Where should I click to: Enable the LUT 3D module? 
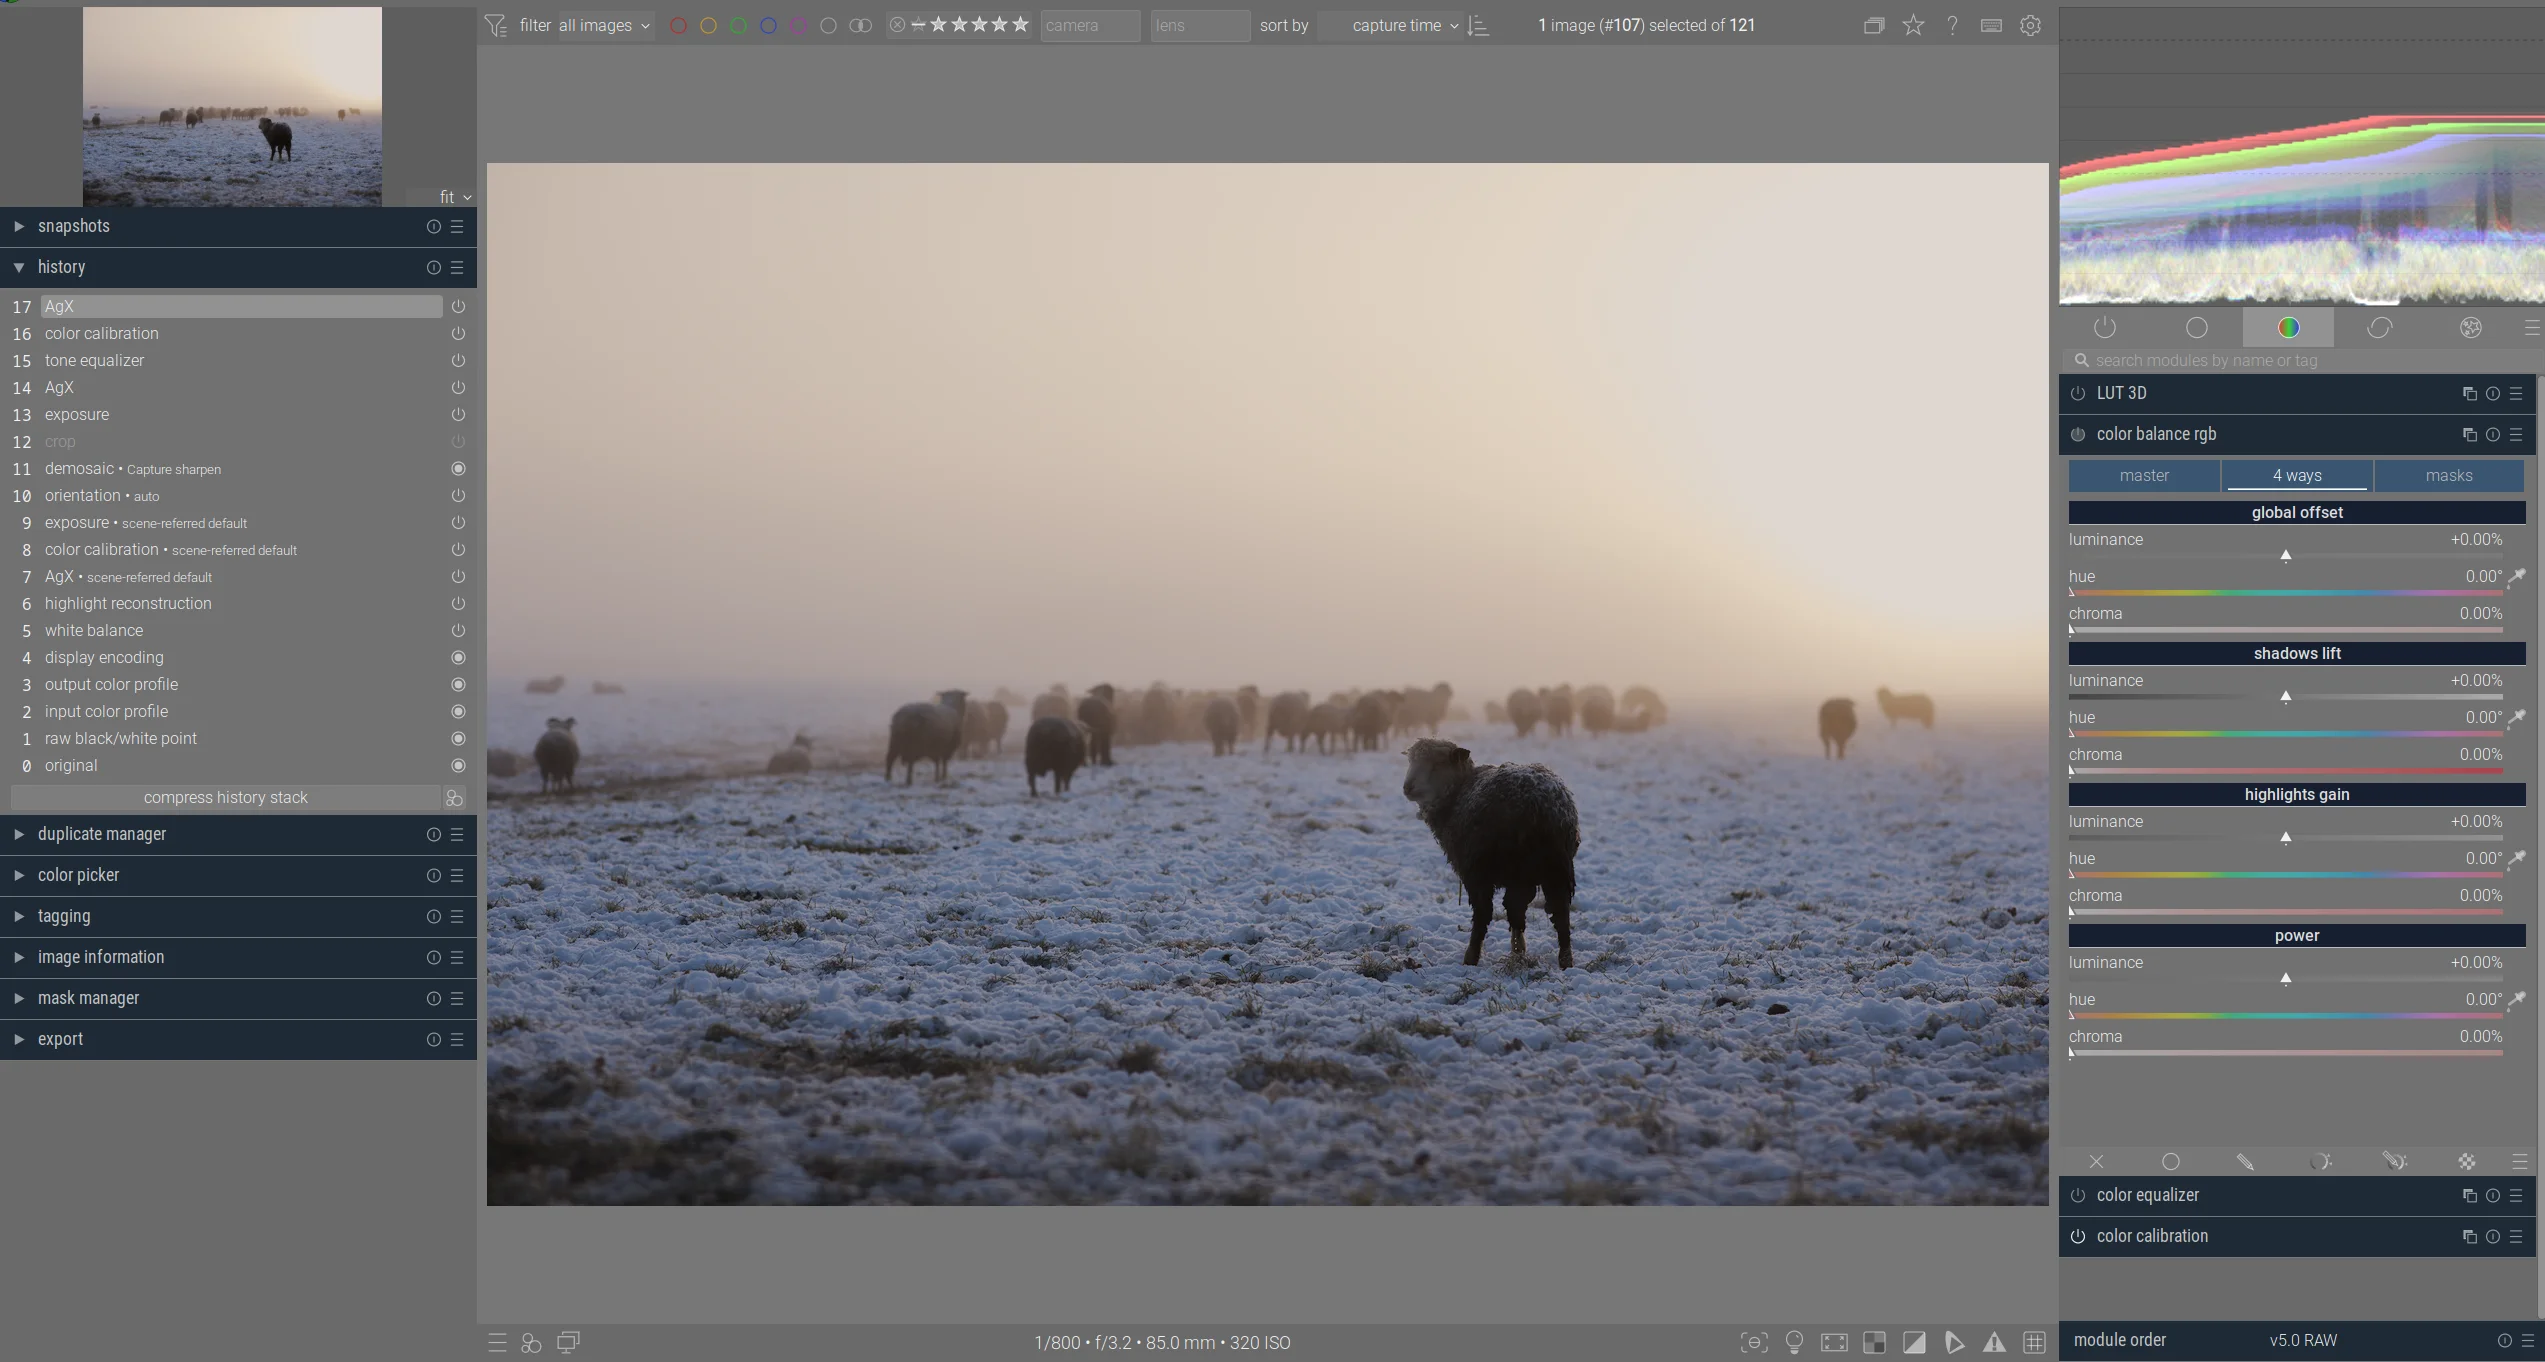pos(2078,394)
